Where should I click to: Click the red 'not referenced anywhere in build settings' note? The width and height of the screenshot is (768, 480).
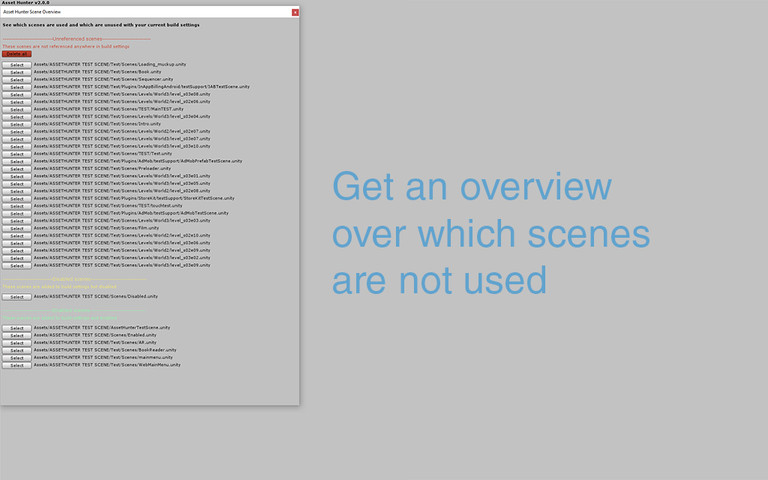point(66,47)
